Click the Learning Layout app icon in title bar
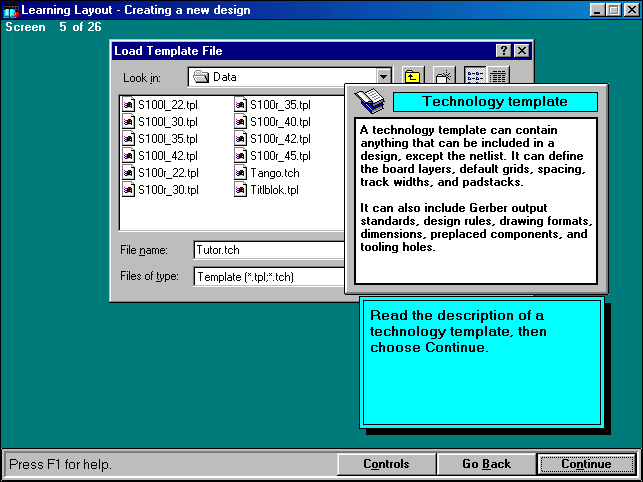Viewport: 643px width, 482px height. 11,9
